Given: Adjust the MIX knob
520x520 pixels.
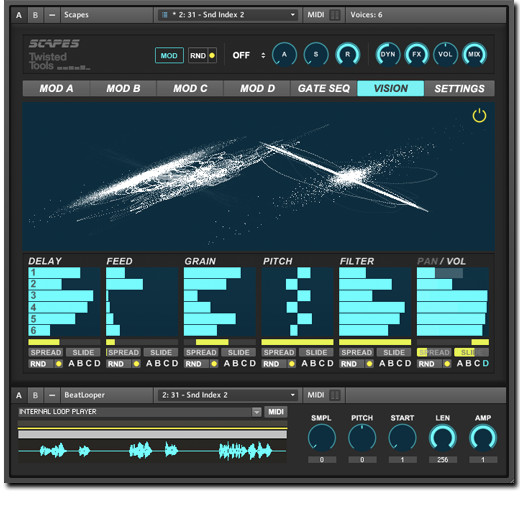Looking at the screenshot, I should click(474, 54).
